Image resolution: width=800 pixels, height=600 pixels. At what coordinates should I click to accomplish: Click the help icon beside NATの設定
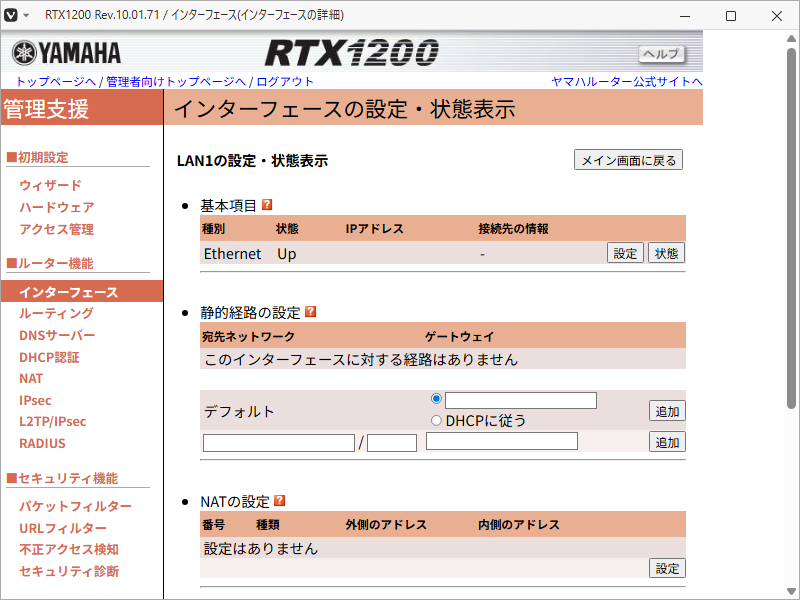point(279,501)
